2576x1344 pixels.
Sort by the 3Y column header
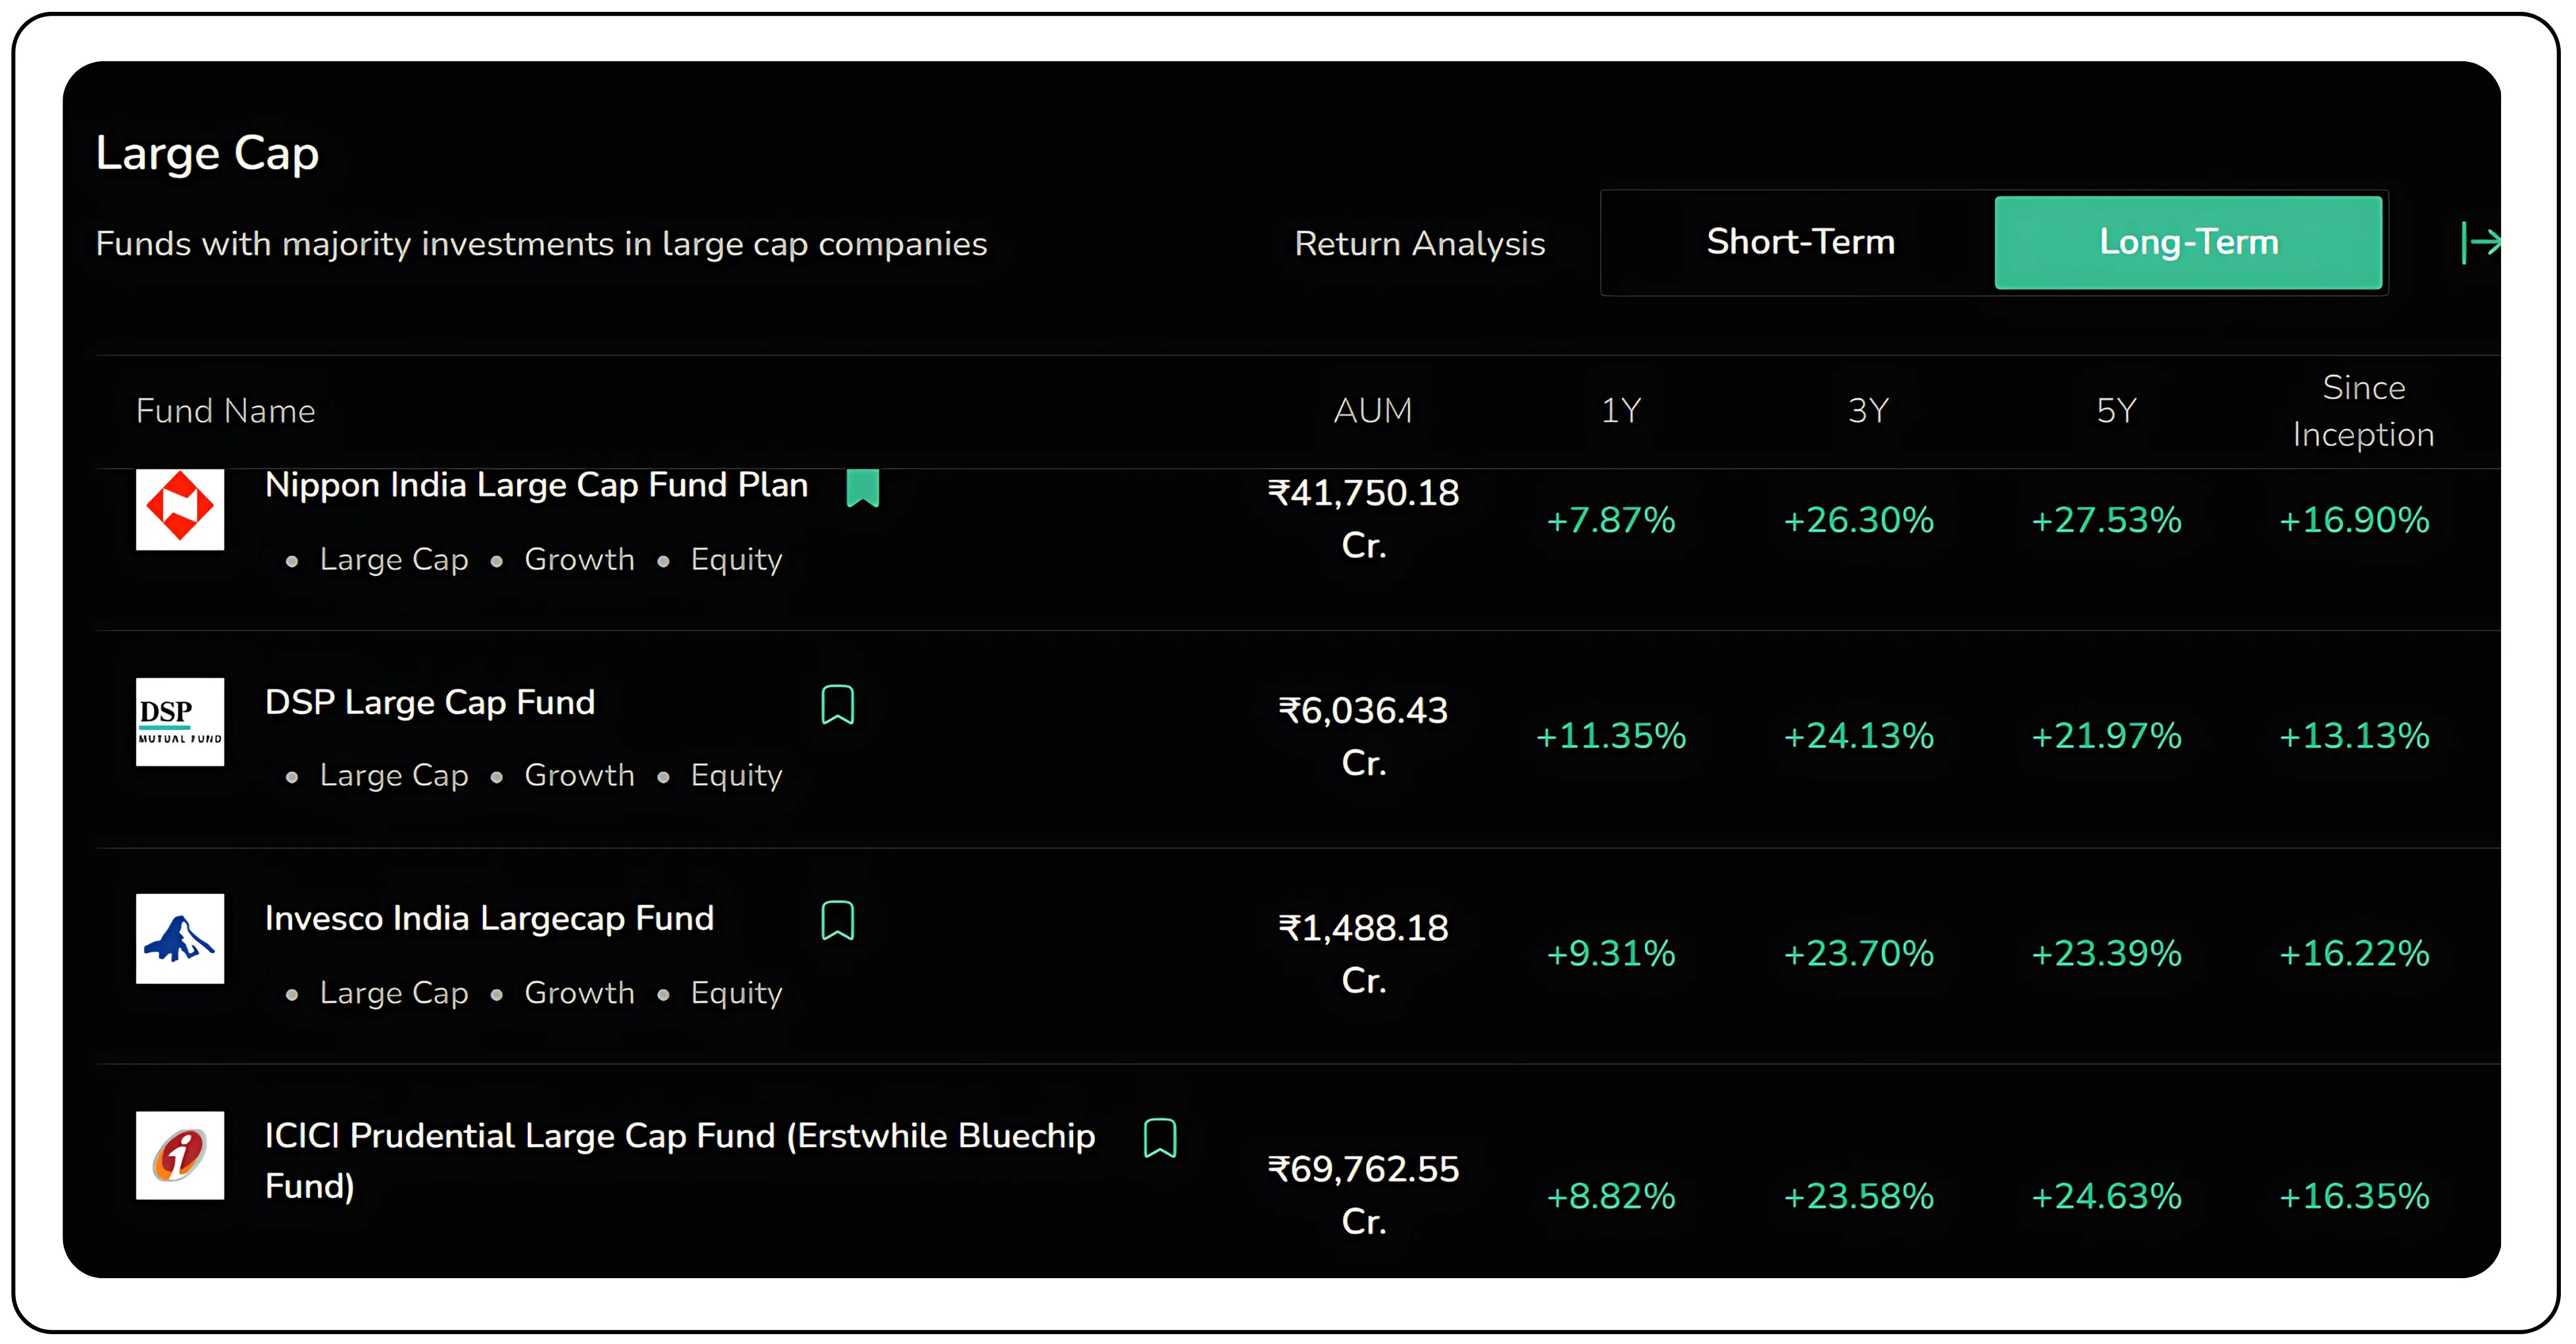pos(1868,410)
